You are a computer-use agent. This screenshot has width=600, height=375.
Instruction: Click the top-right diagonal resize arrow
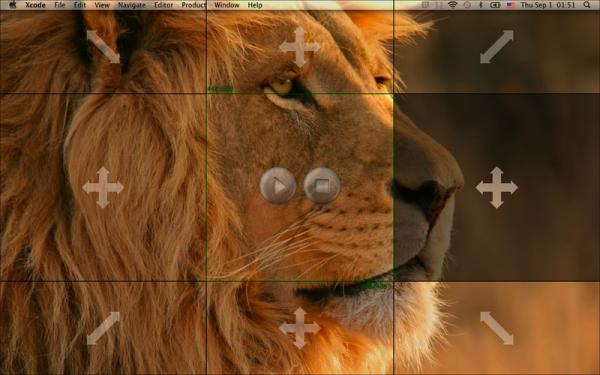pos(497,47)
